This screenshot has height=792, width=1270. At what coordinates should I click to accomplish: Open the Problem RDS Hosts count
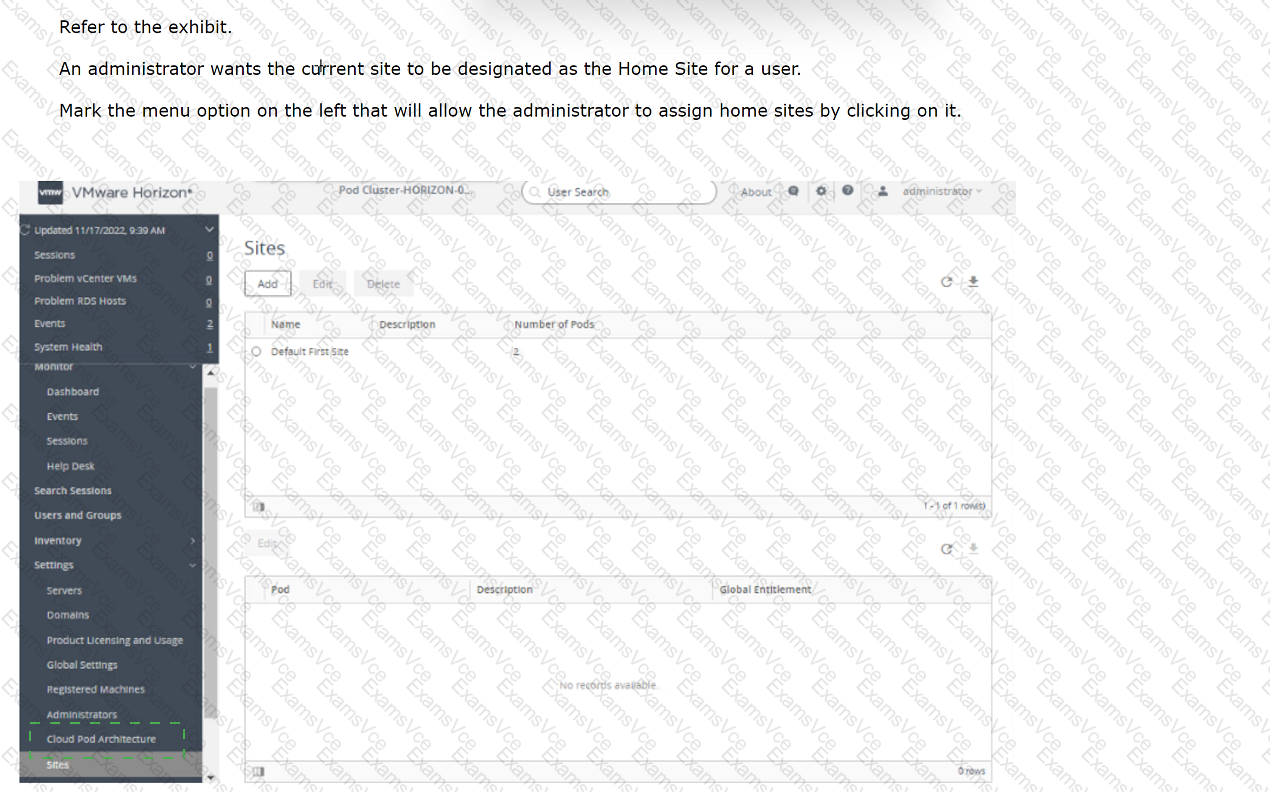(209, 301)
